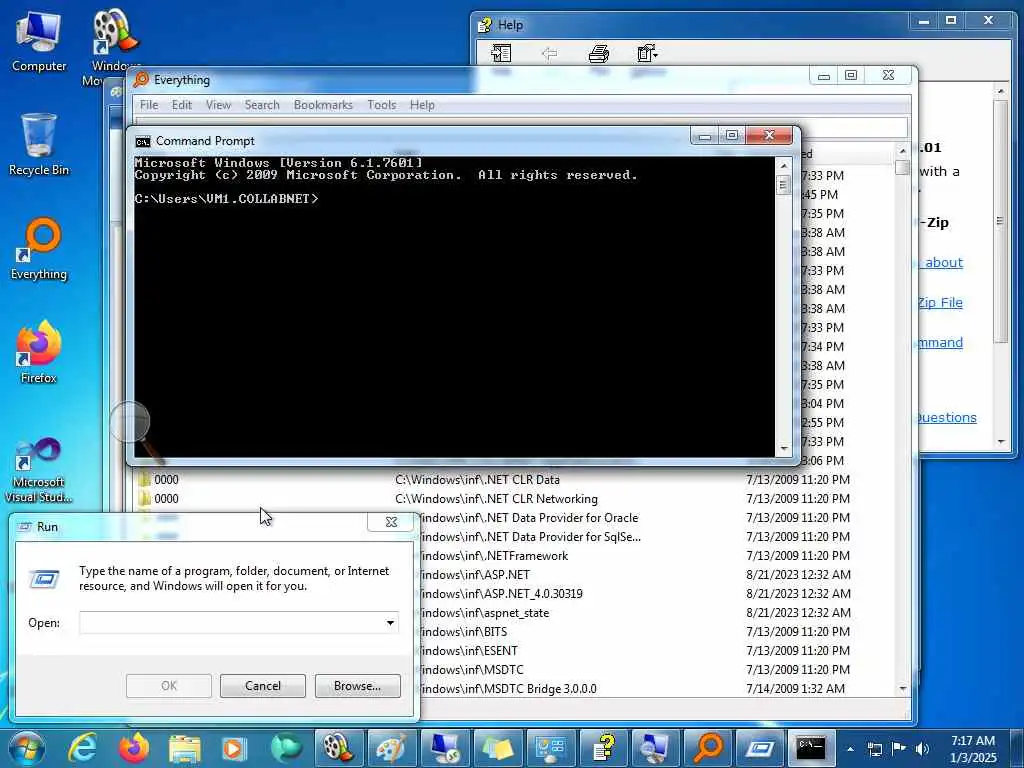The image size is (1024, 768).
Task: Switch to Run dialog taskbar button
Action: coord(759,748)
